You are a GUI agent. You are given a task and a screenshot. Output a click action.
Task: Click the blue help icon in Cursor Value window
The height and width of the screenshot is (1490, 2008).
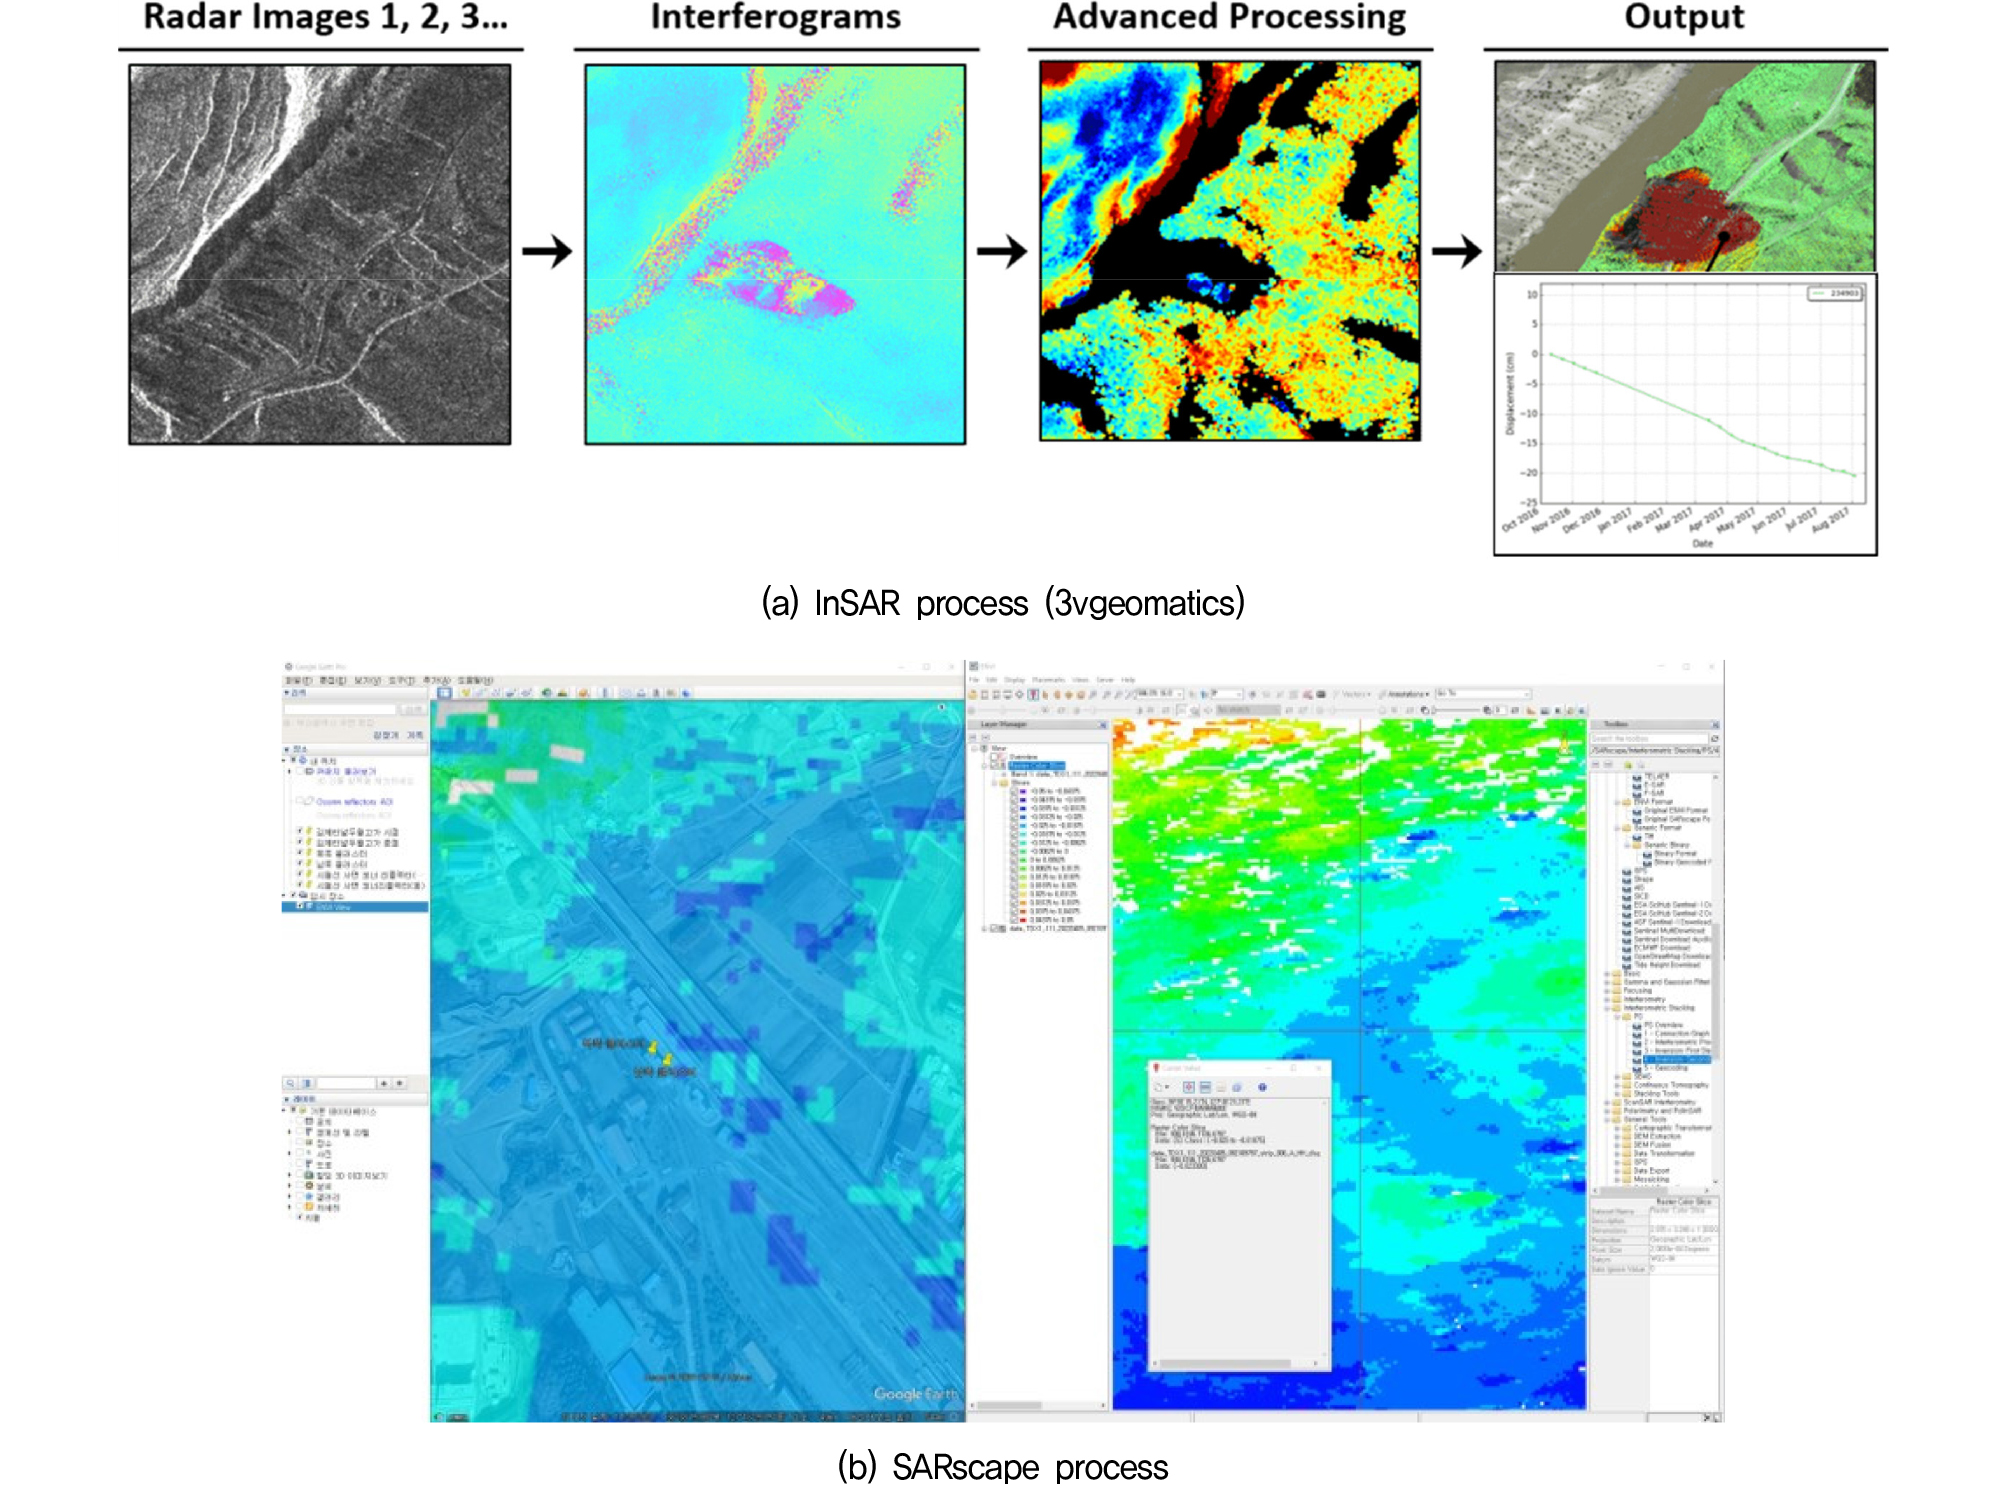point(1262,1087)
